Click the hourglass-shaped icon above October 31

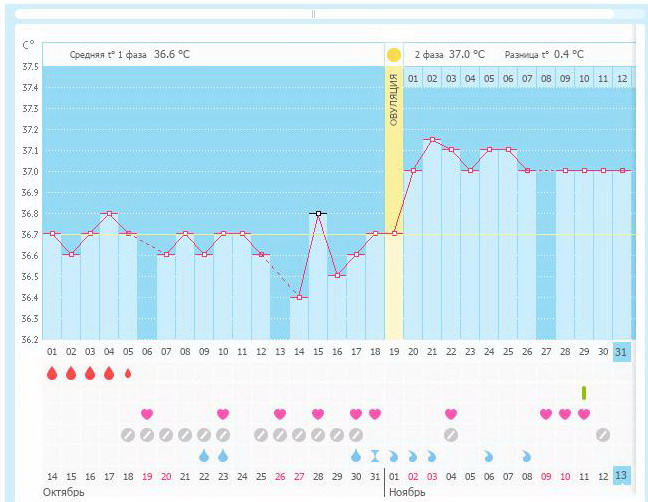click(375, 455)
